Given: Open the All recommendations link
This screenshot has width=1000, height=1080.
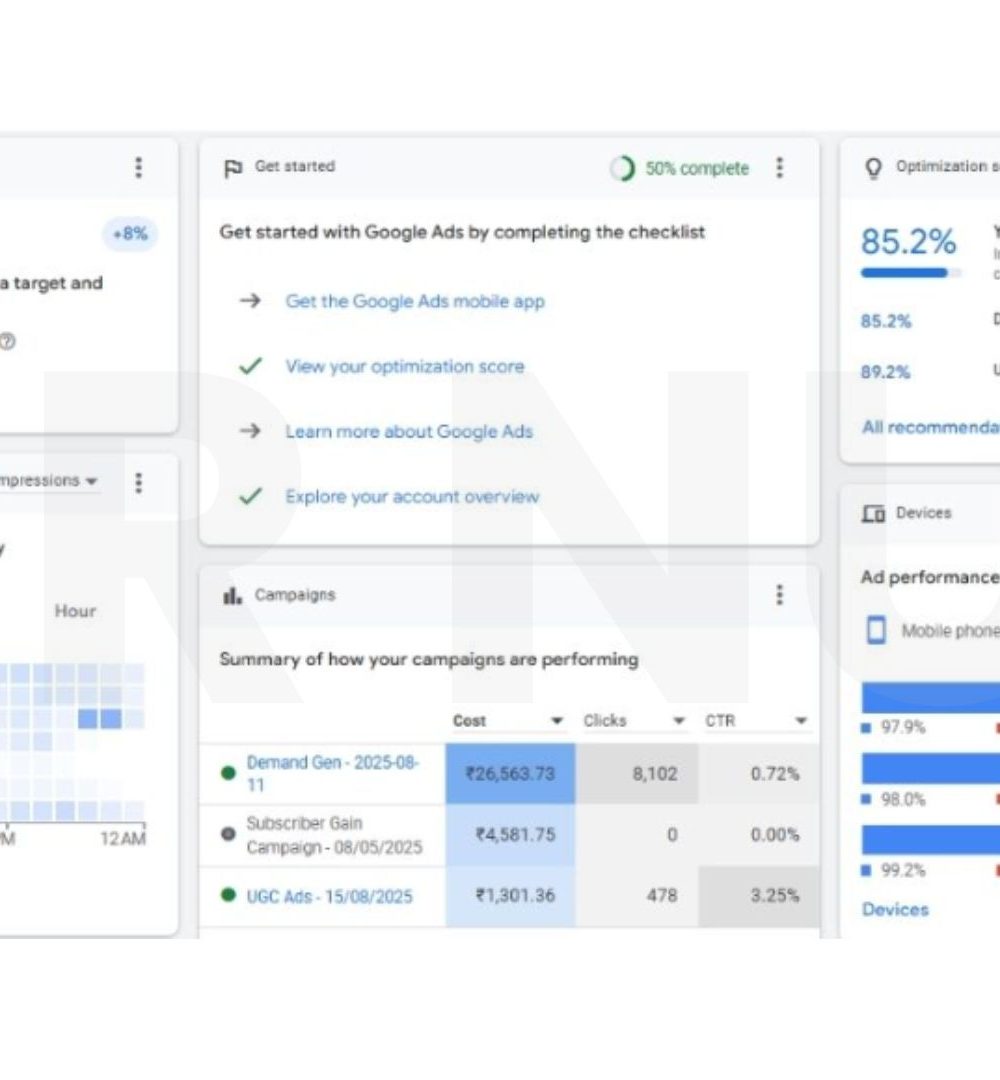Looking at the screenshot, I should [930, 427].
